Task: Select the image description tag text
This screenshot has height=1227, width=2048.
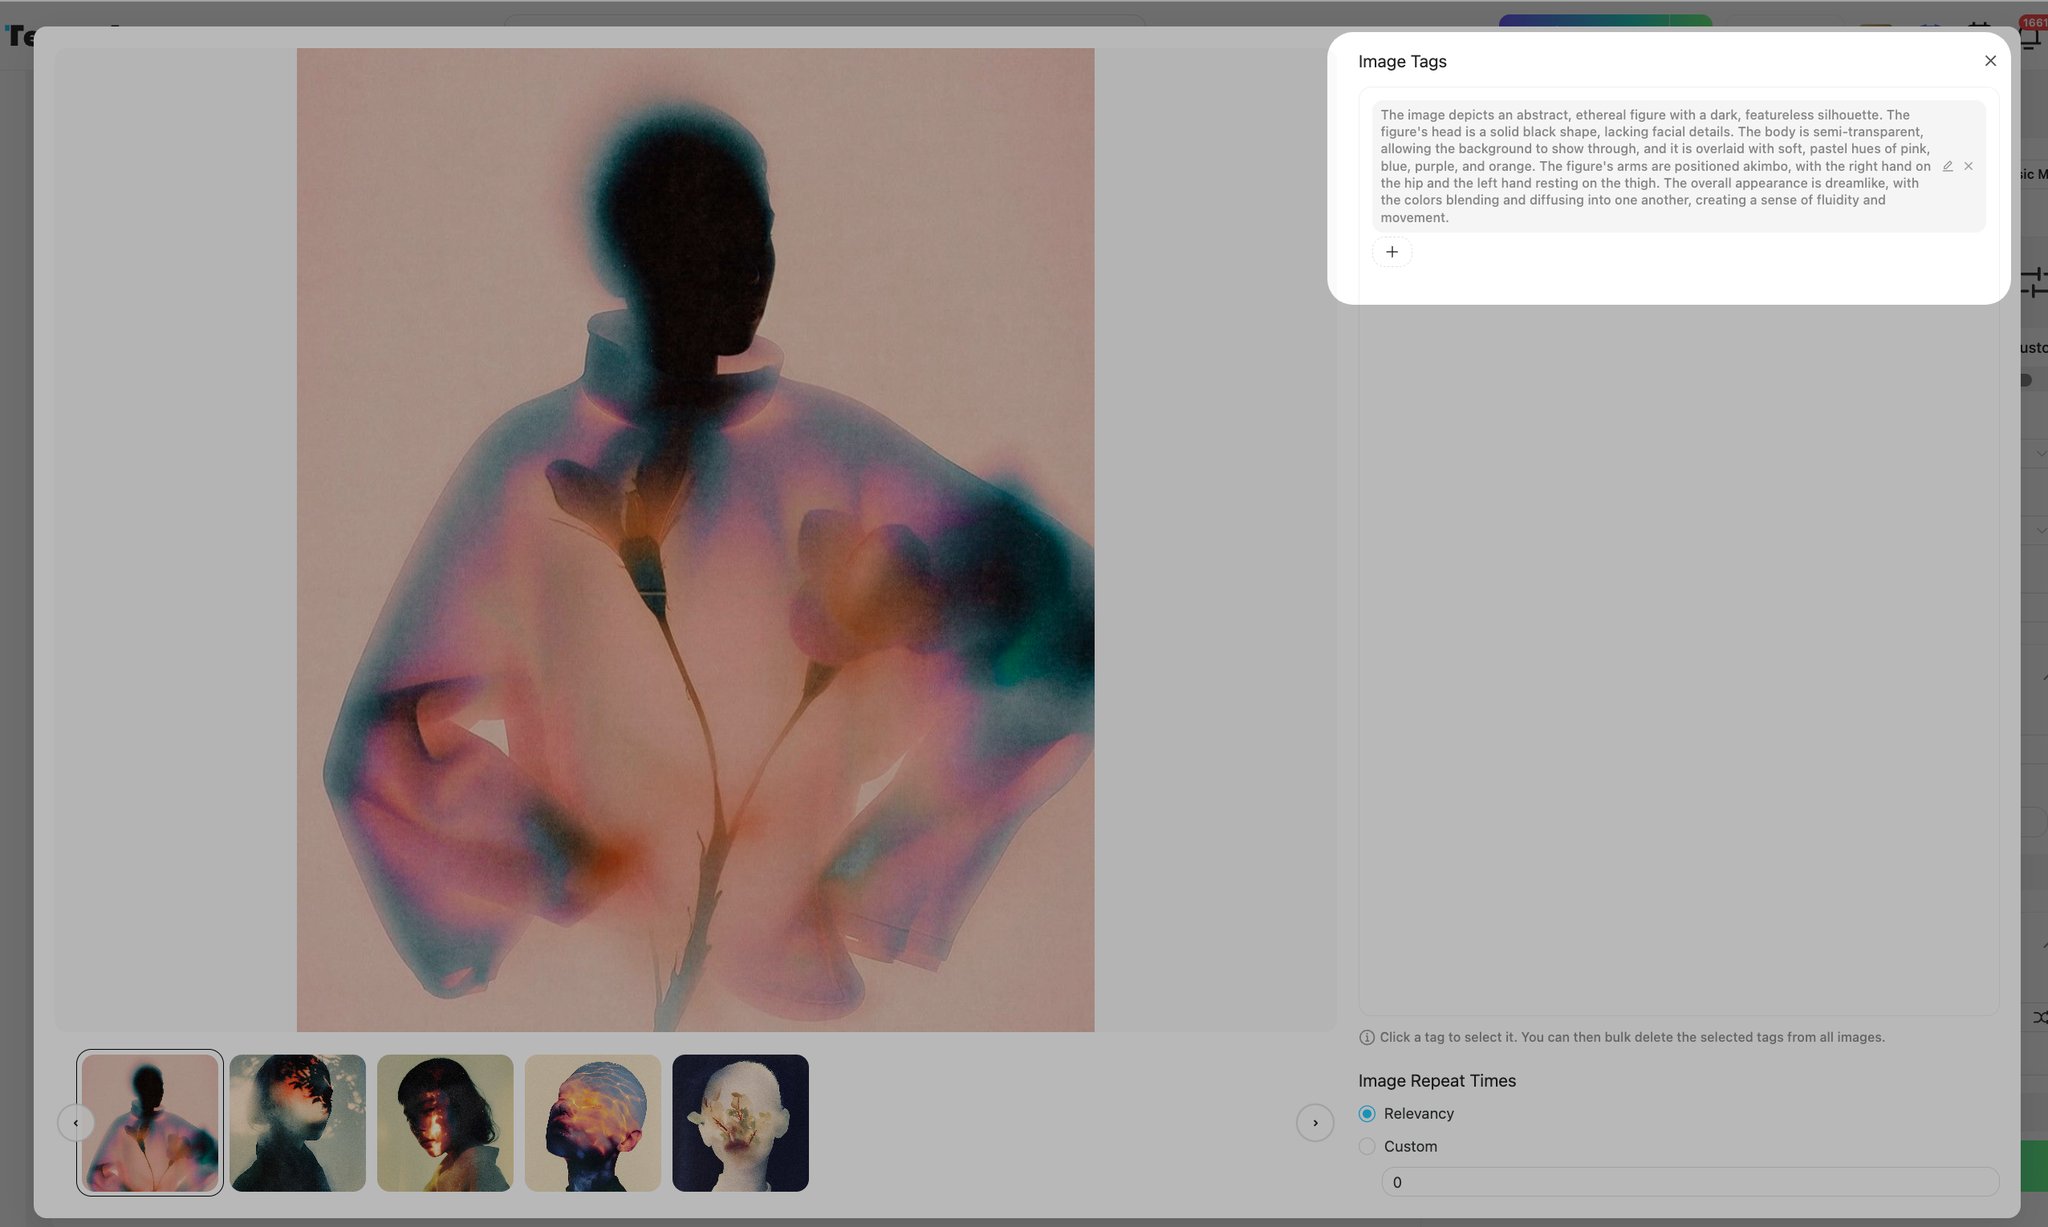Action: 1655,166
